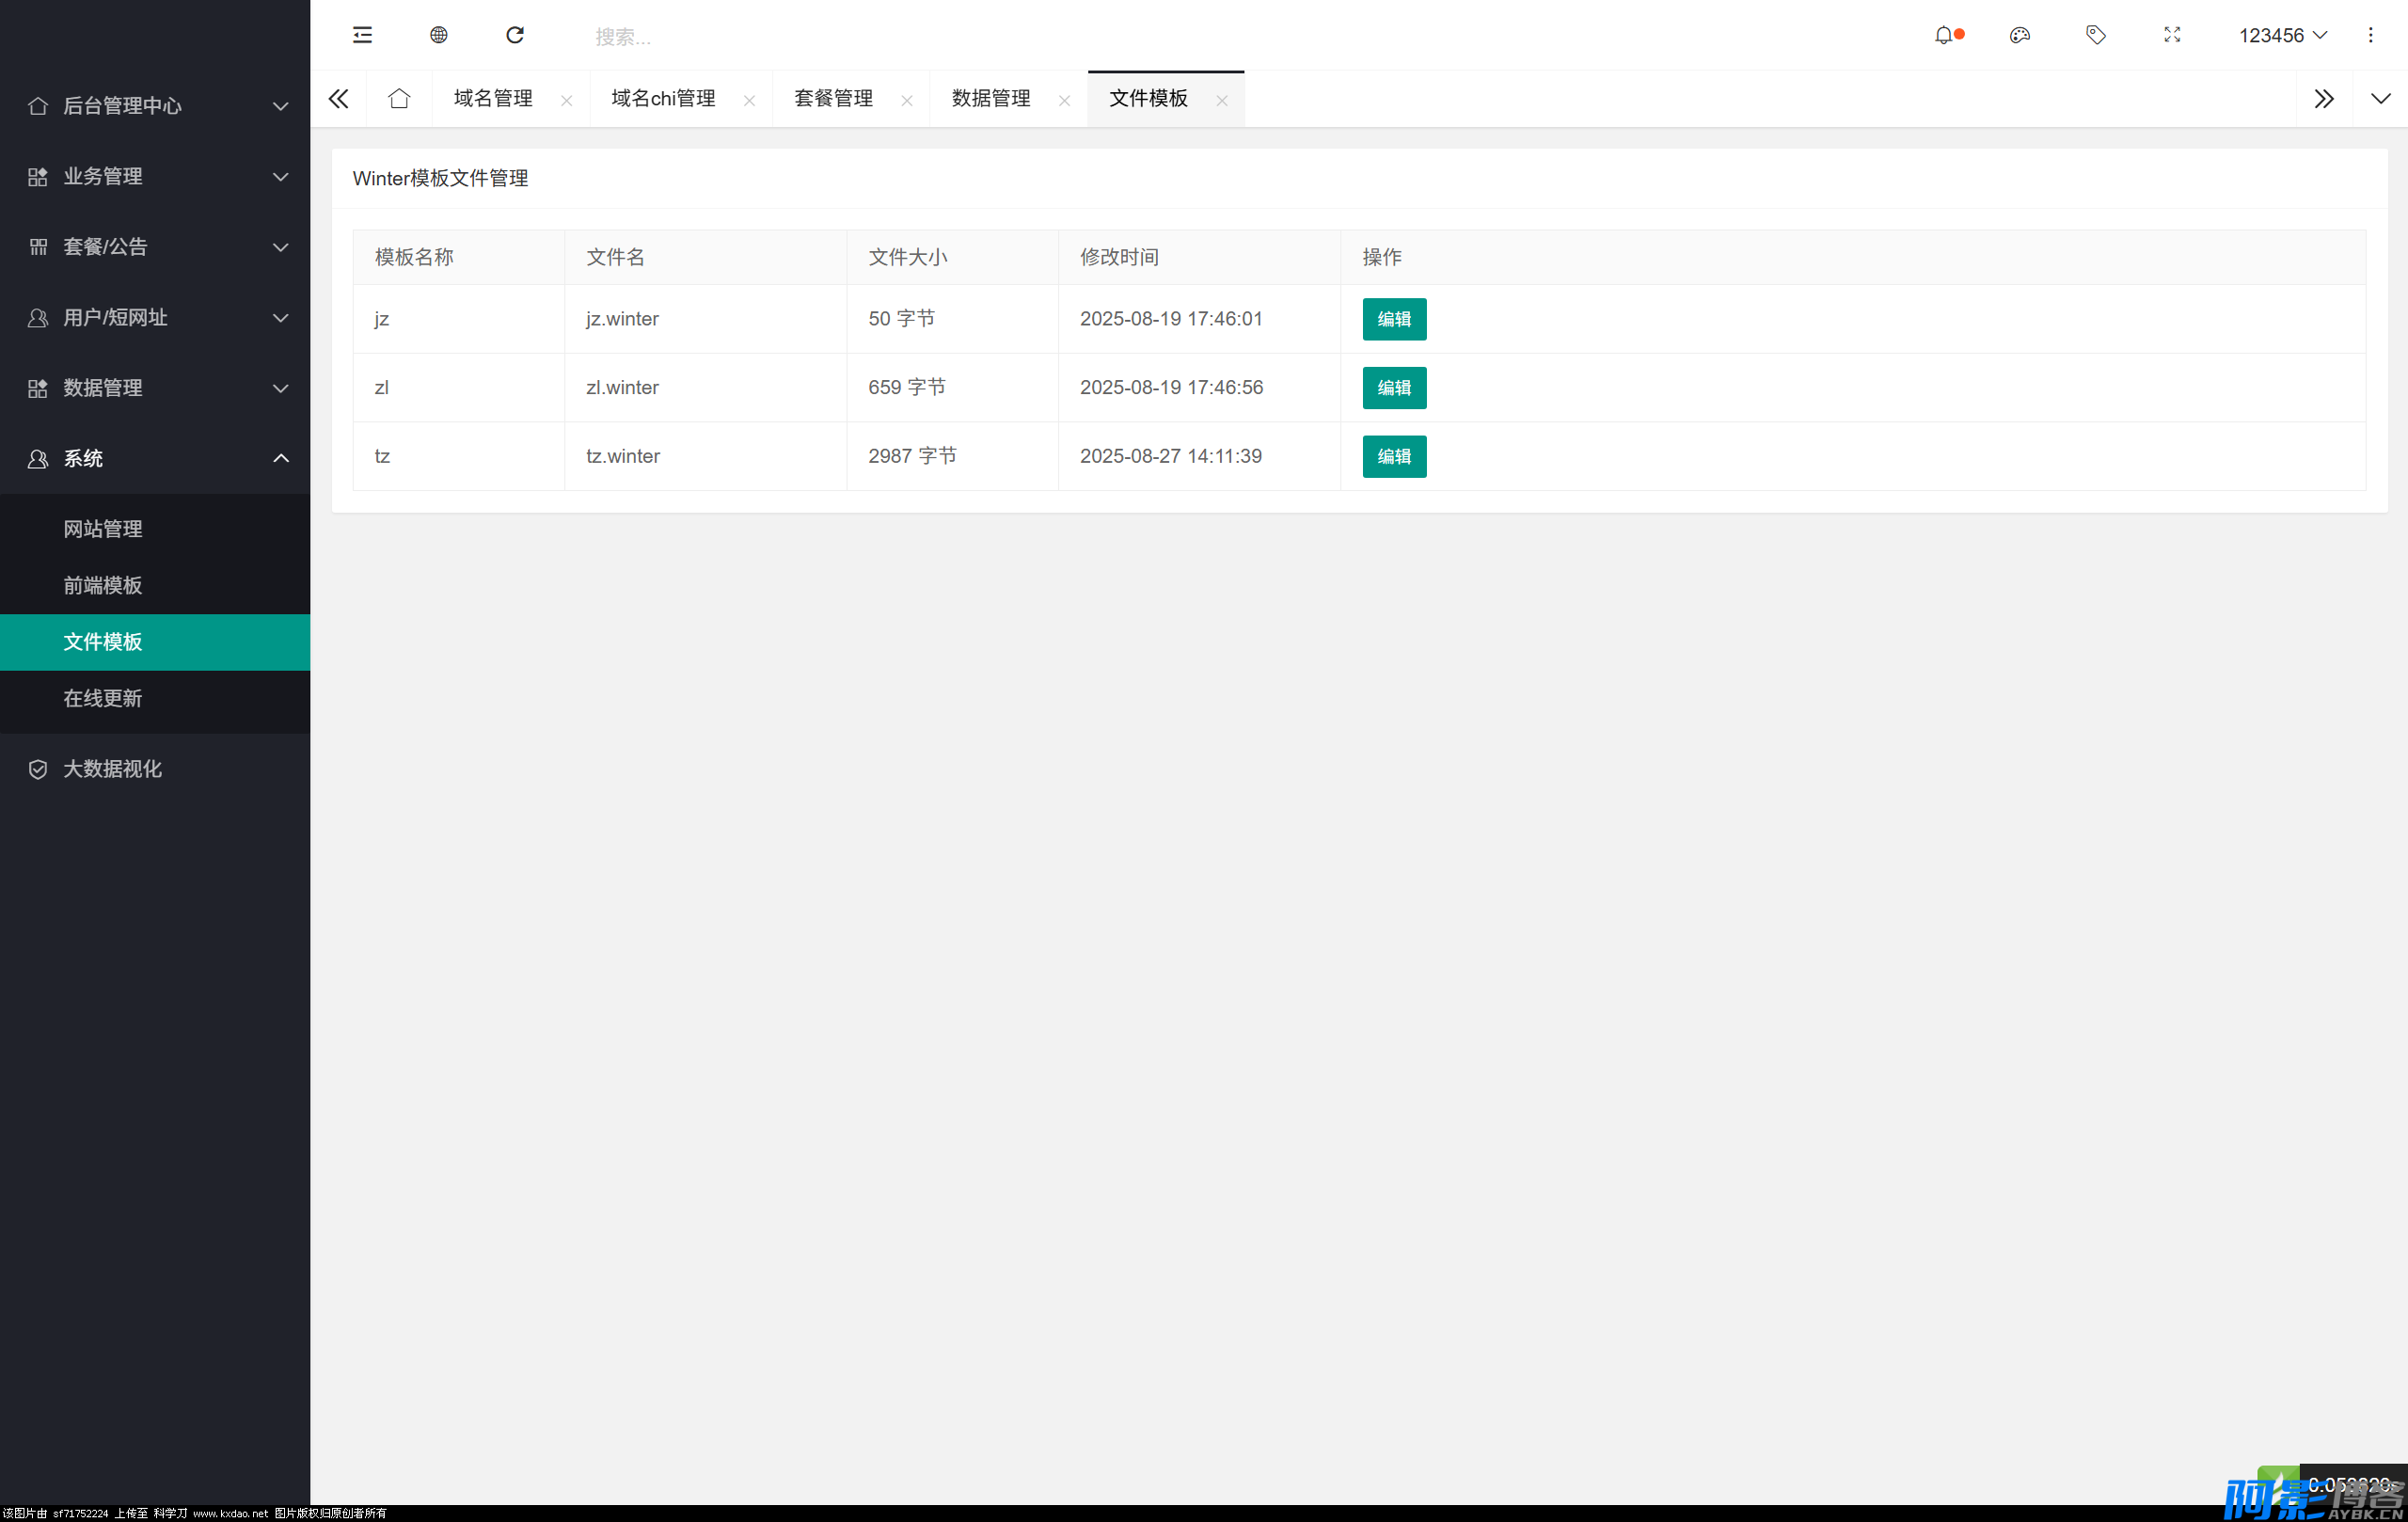Open the website globe icon in the header
The width and height of the screenshot is (2408, 1522).
click(x=438, y=35)
